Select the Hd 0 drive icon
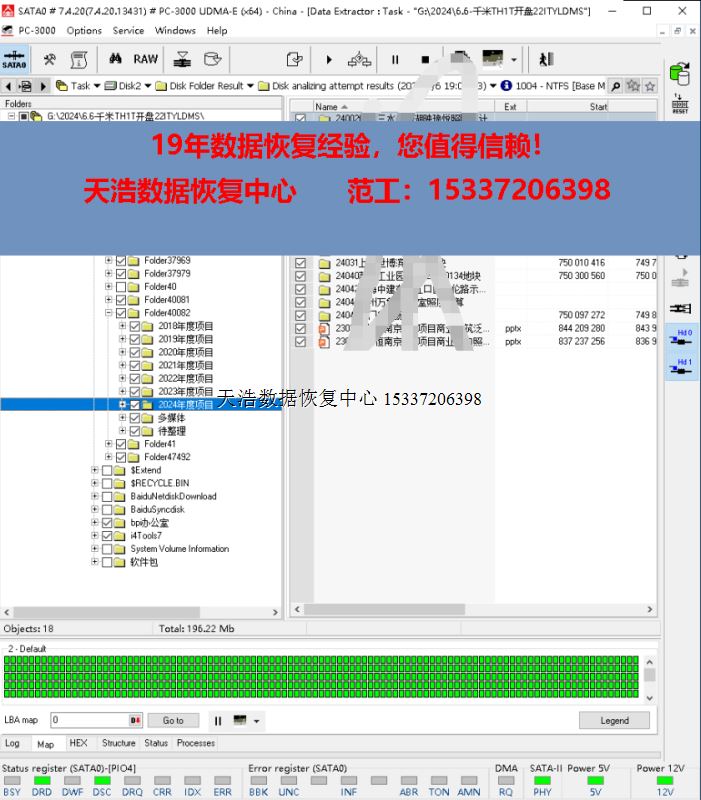Viewport: 701px width, 800px height. (683, 337)
